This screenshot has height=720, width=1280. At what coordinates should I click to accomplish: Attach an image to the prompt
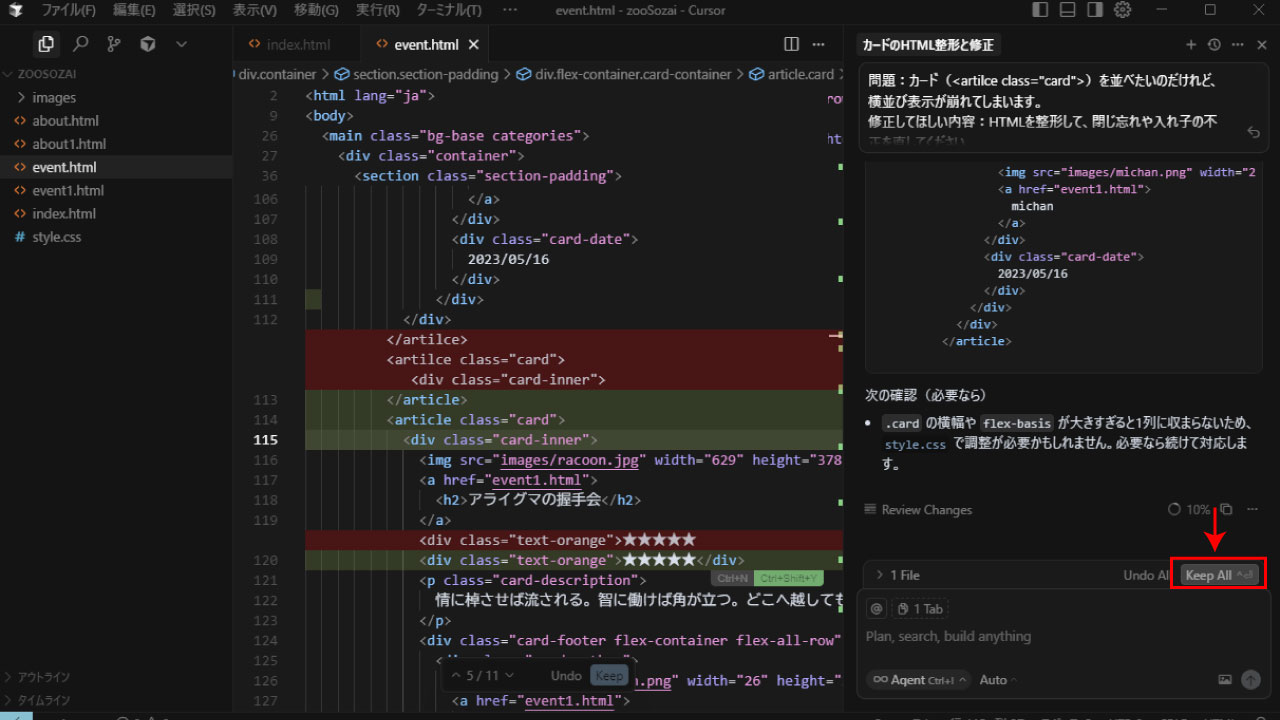point(1225,680)
